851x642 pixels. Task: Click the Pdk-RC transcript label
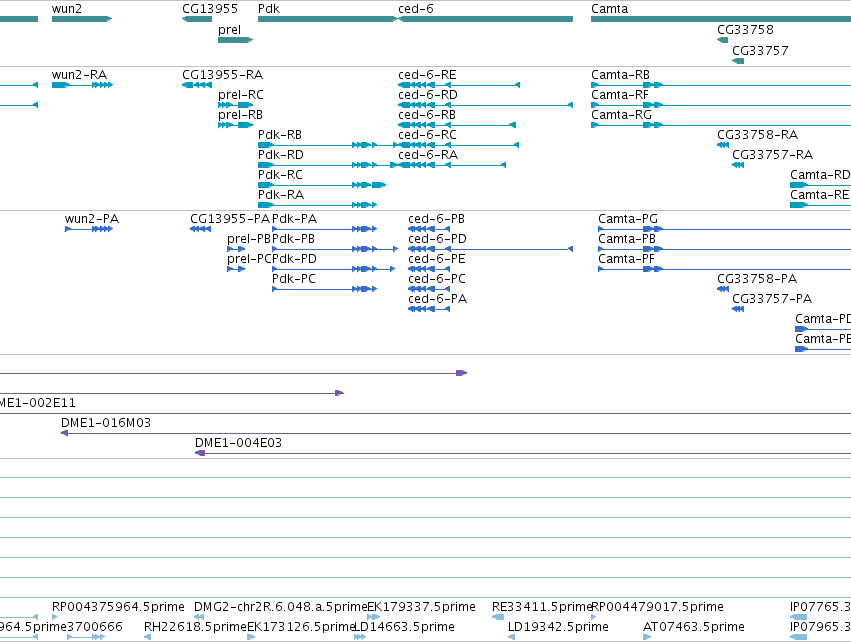point(280,175)
